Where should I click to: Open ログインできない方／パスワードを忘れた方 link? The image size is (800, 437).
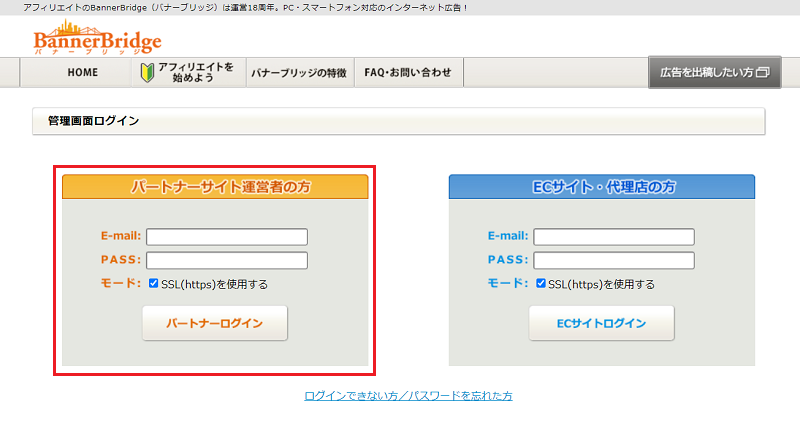408,396
